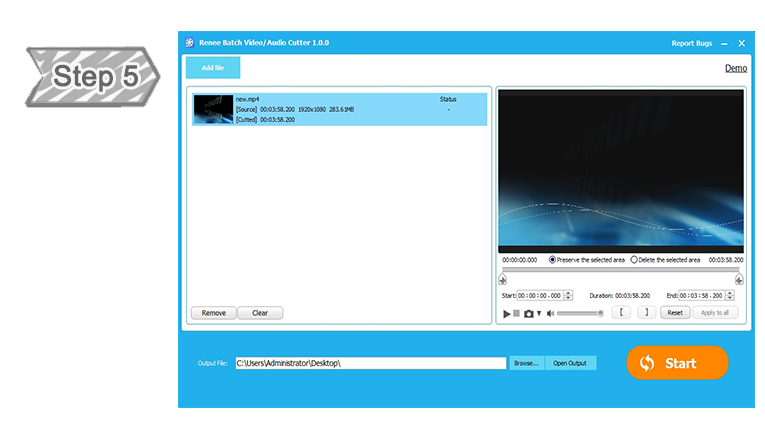Select 'Delete the selected area' option
The image size is (765, 437).
pyautogui.click(x=634, y=260)
